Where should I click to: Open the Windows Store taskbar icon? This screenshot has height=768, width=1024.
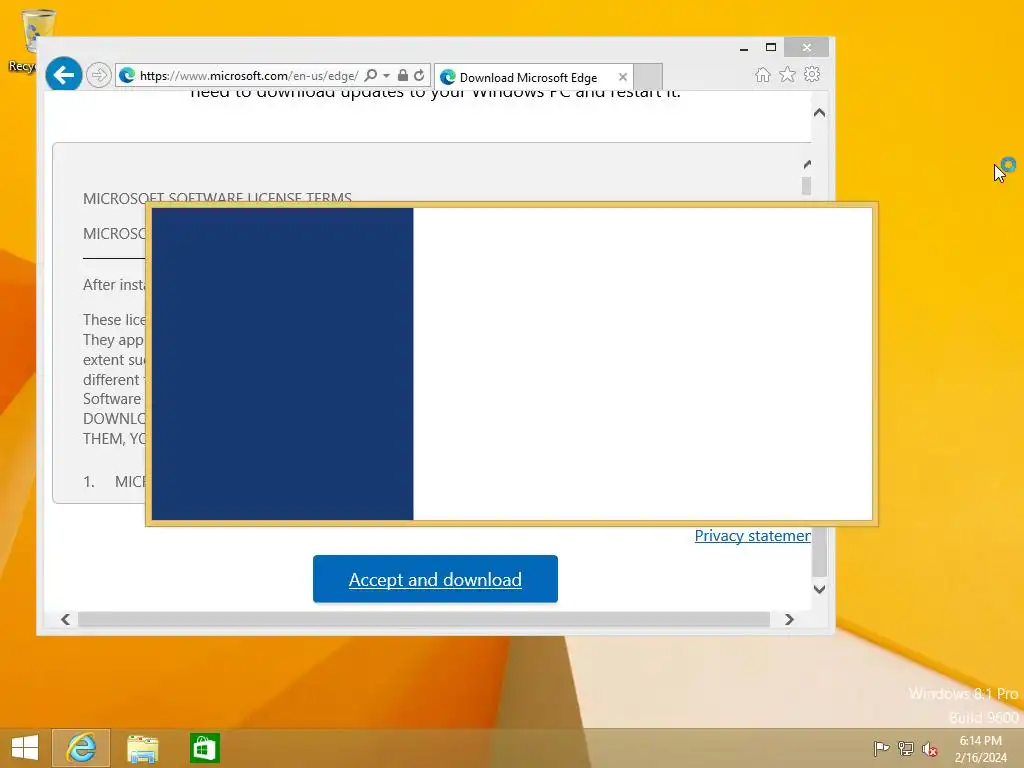coord(204,748)
